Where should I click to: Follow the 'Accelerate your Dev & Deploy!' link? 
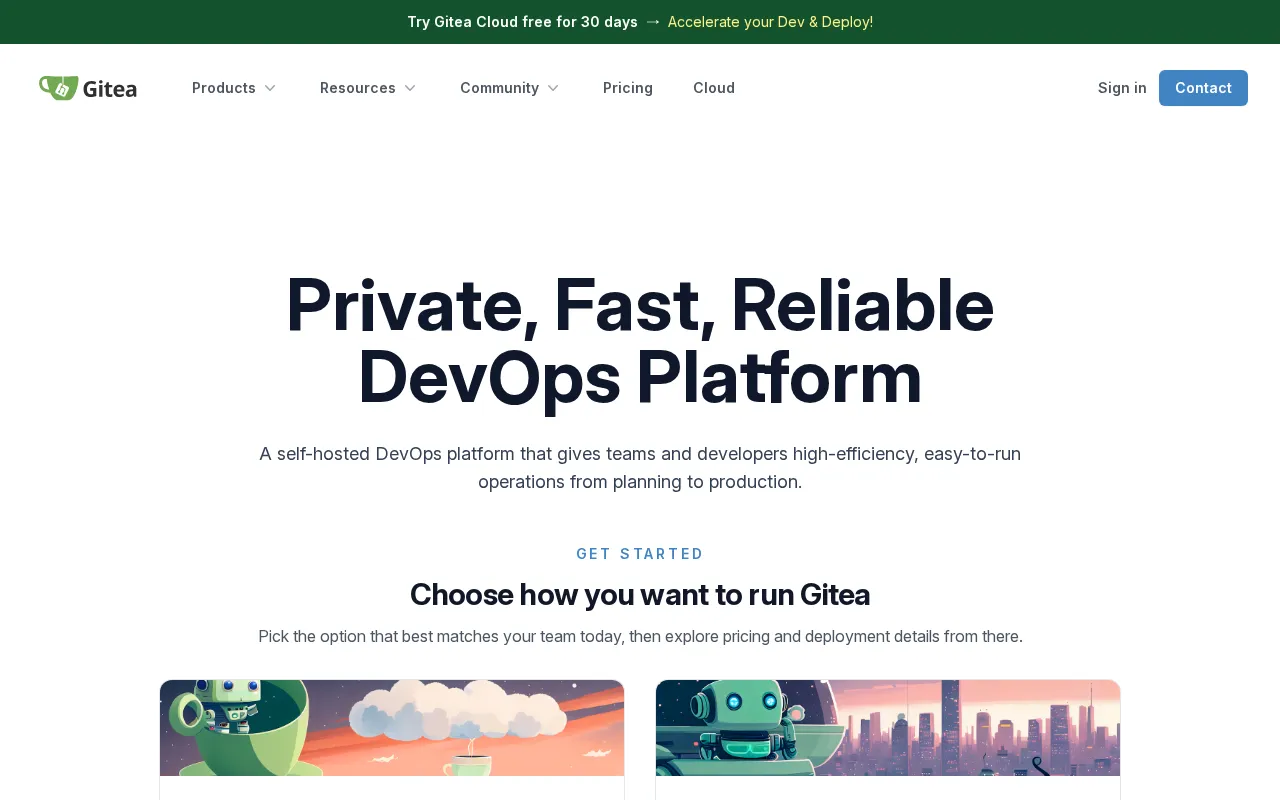coord(770,22)
